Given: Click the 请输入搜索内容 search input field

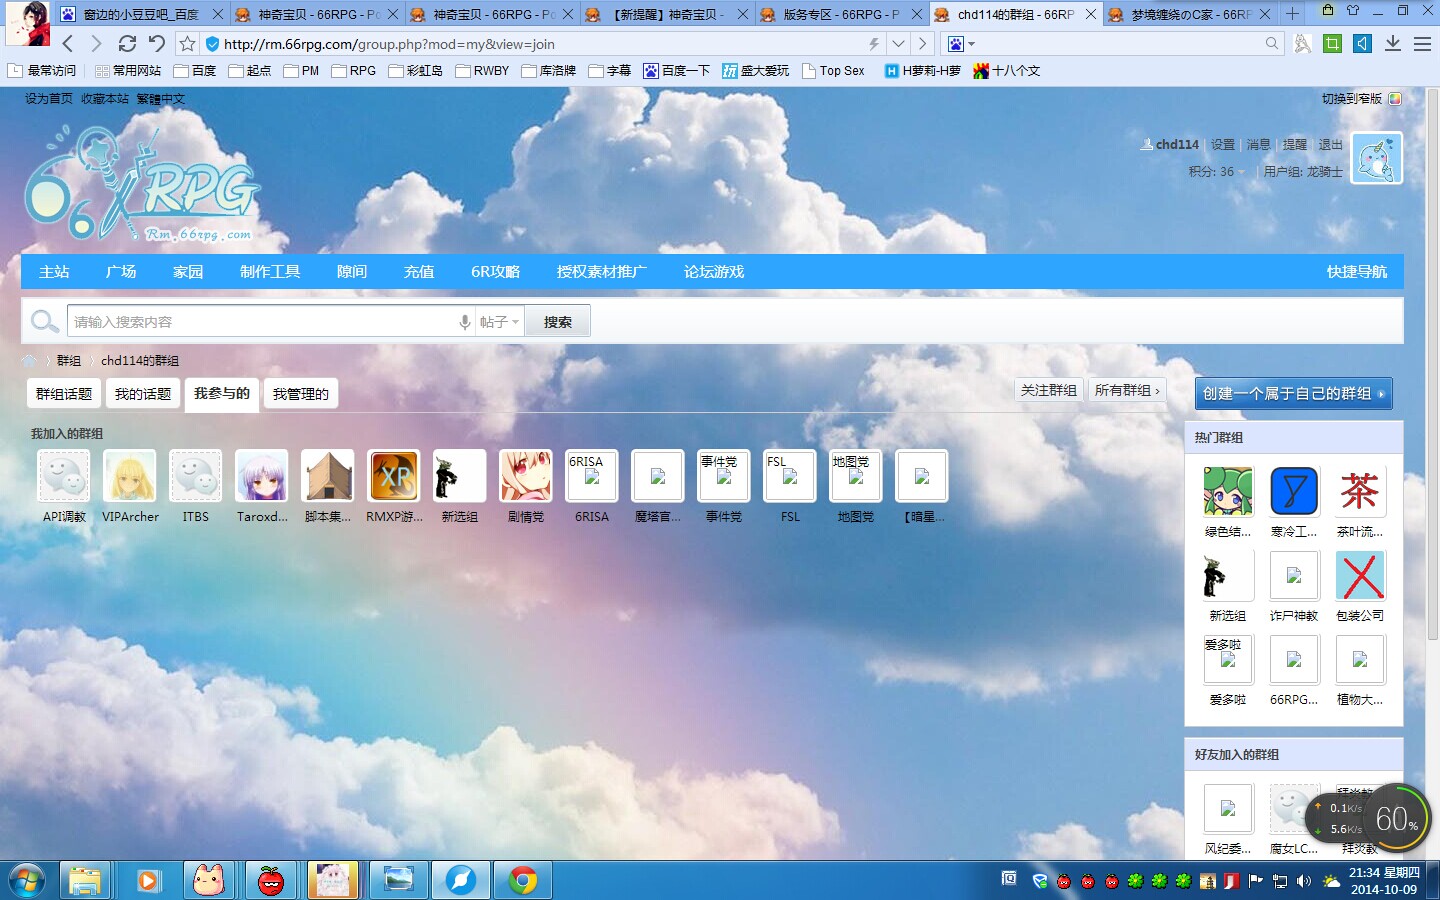Looking at the screenshot, I should (x=262, y=322).
